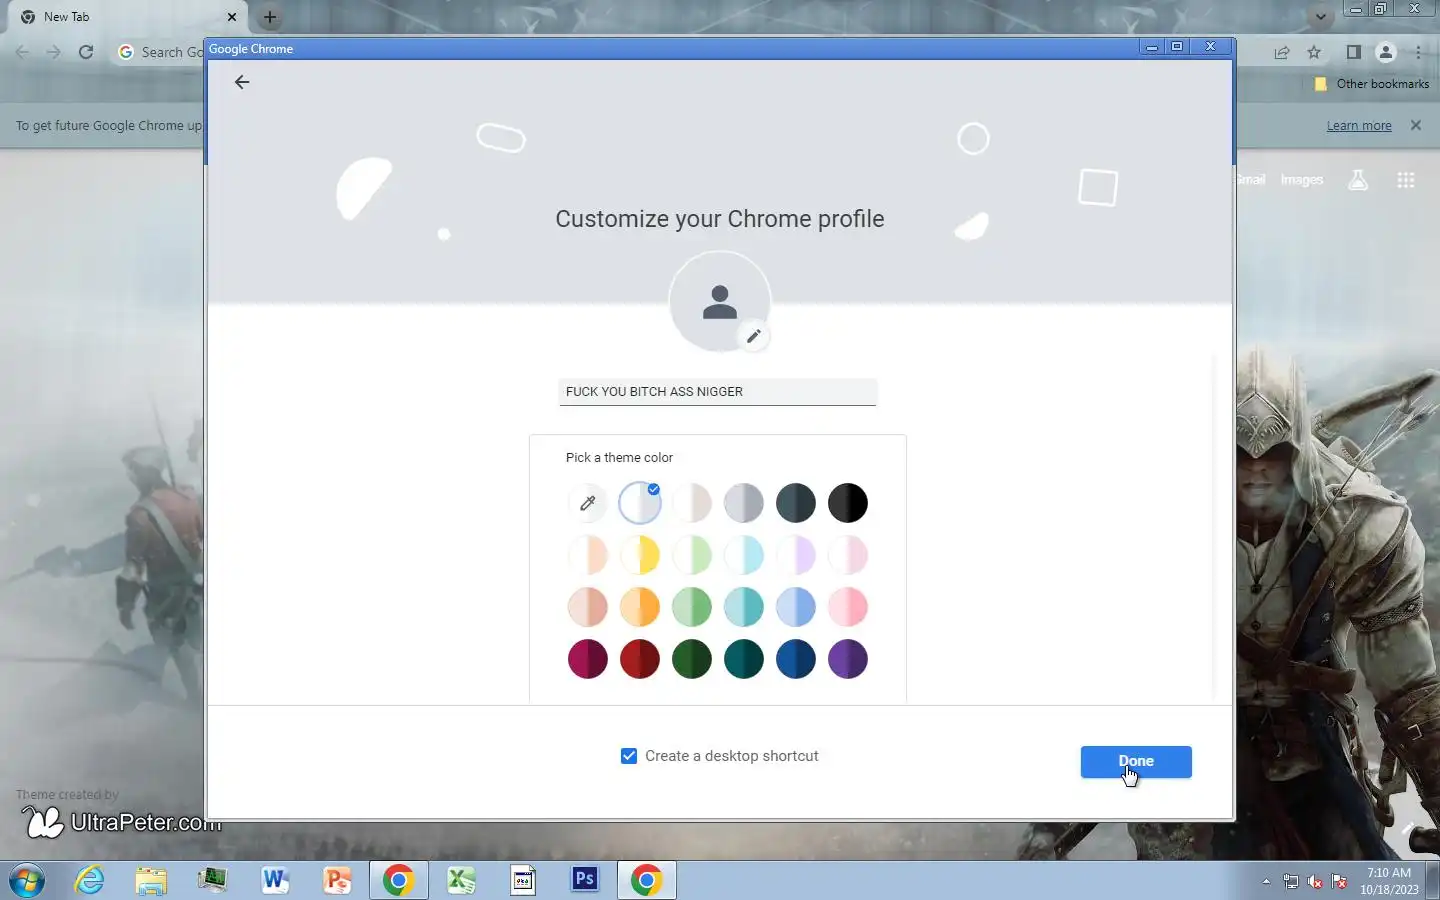Pick the medium blue theme color
This screenshot has width=1440, height=900.
coord(796,607)
